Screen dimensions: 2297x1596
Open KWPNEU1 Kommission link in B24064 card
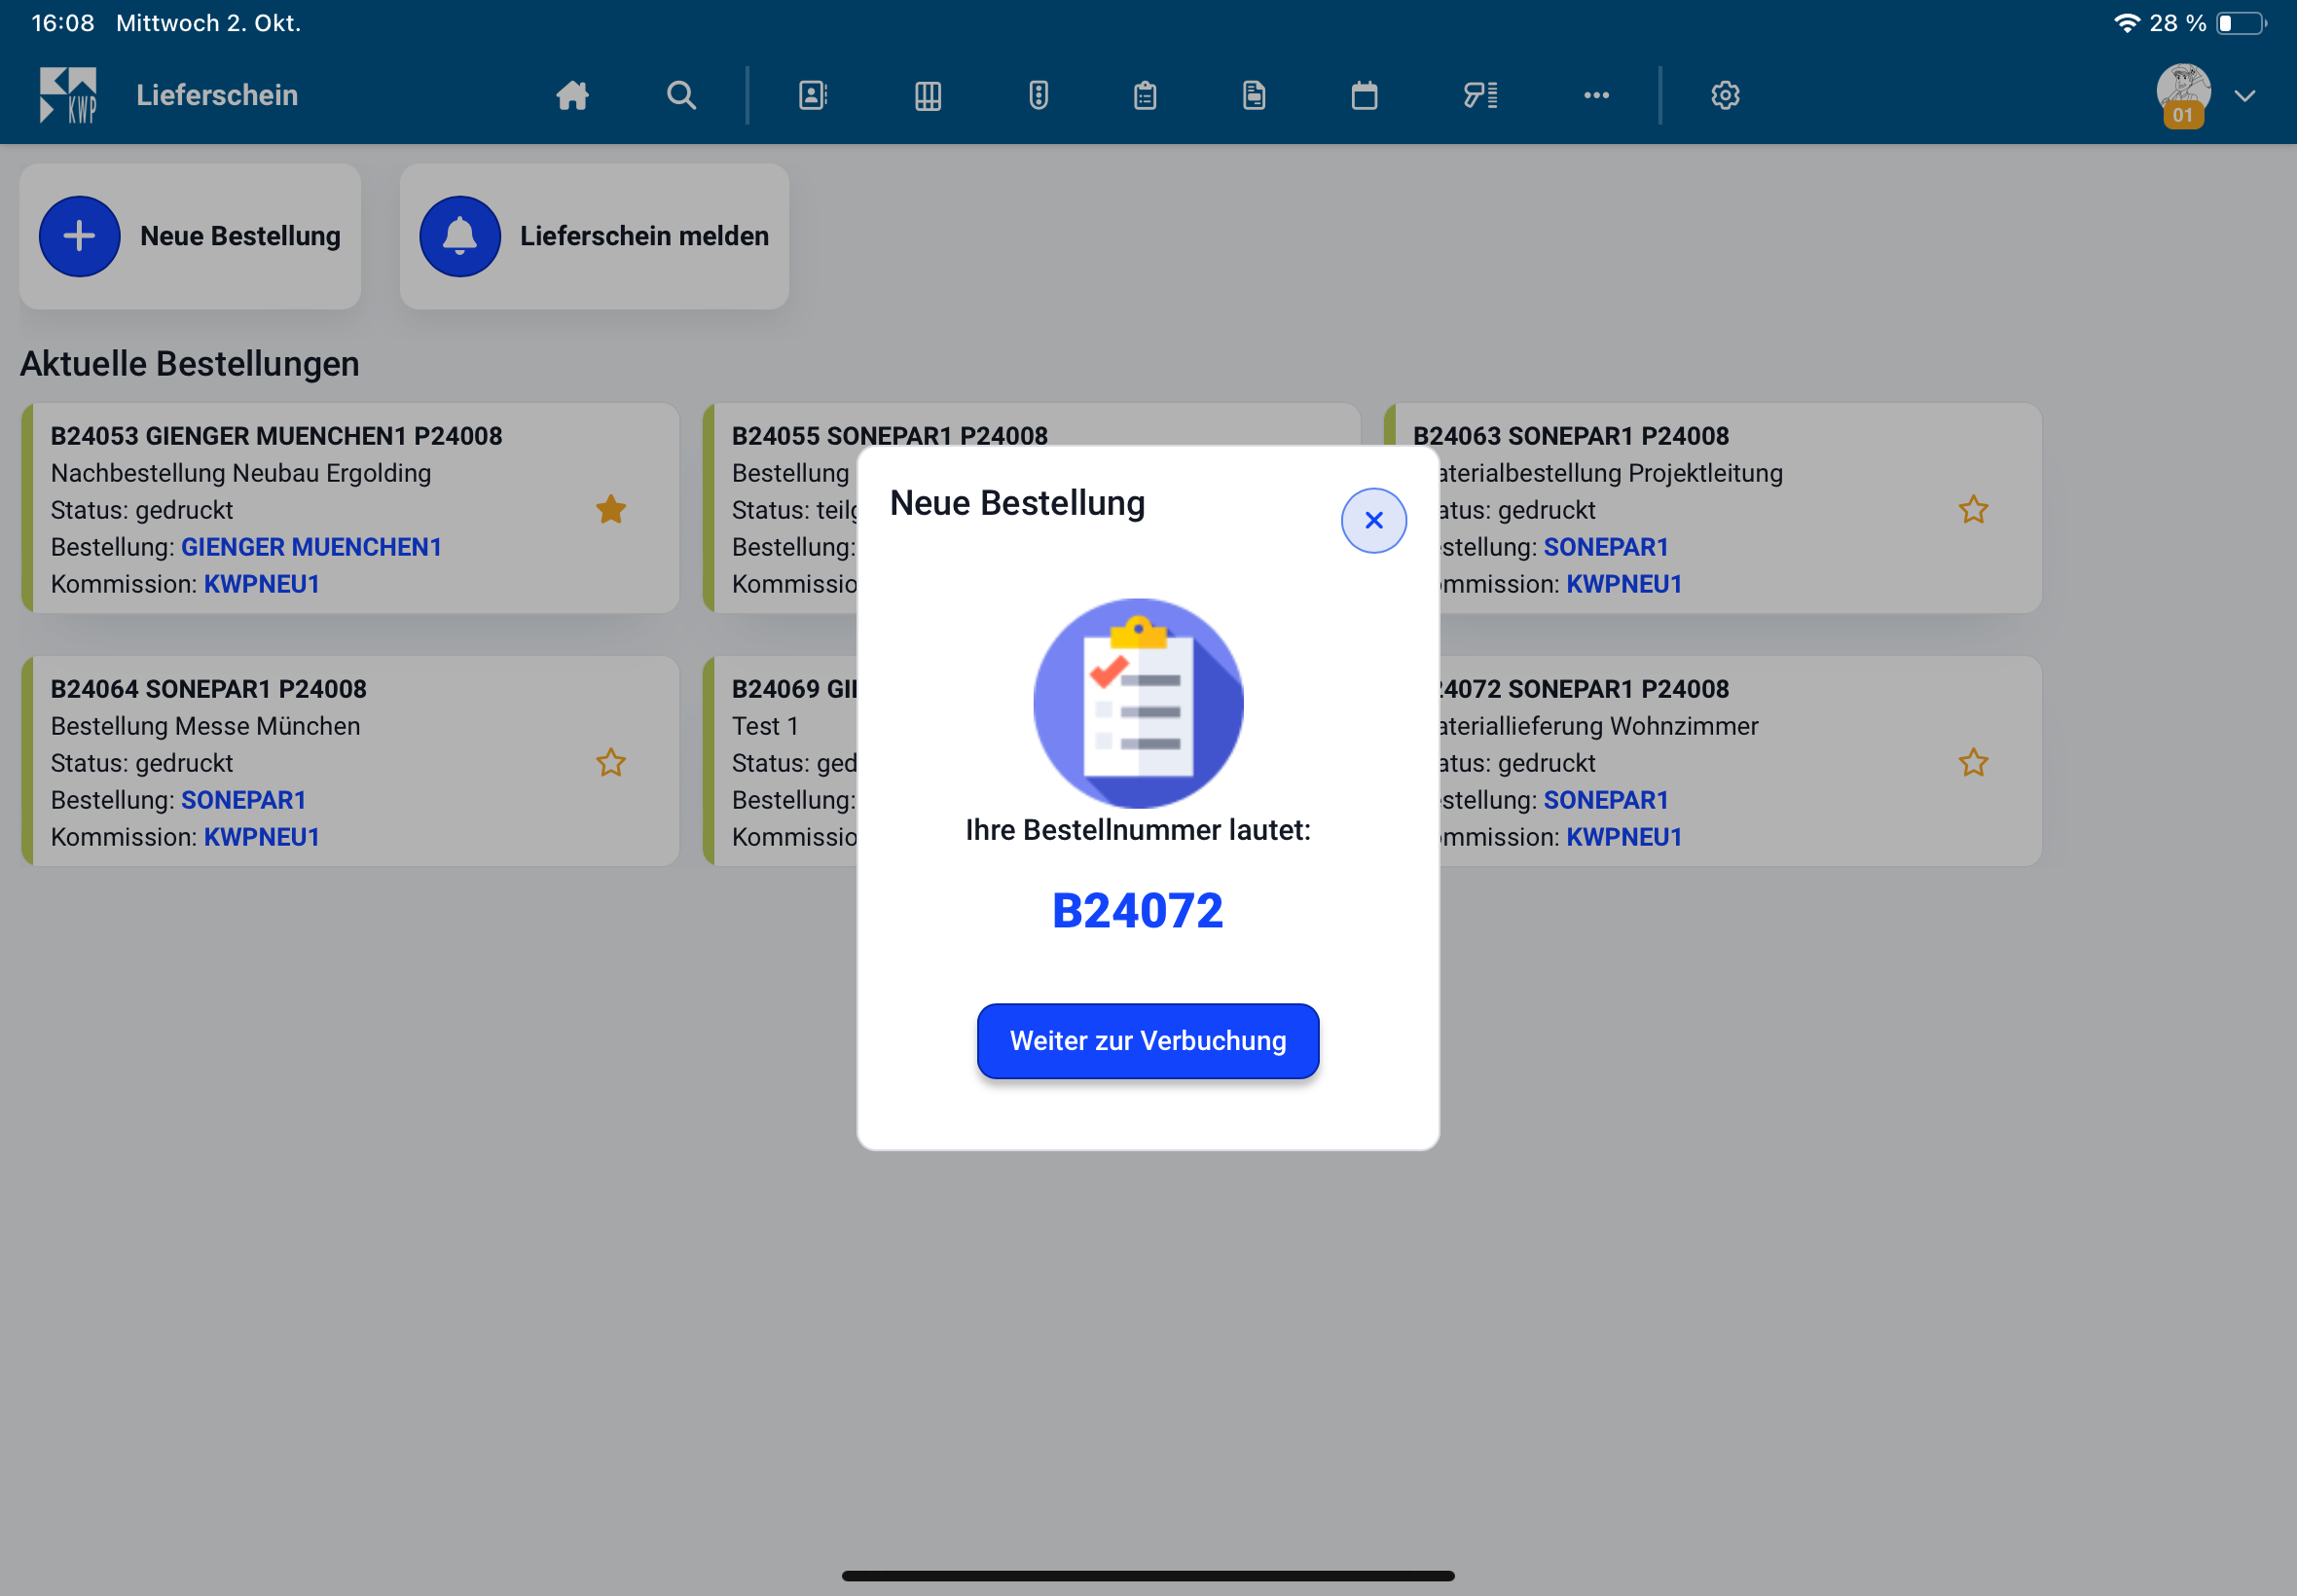click(x=262, y=837)
